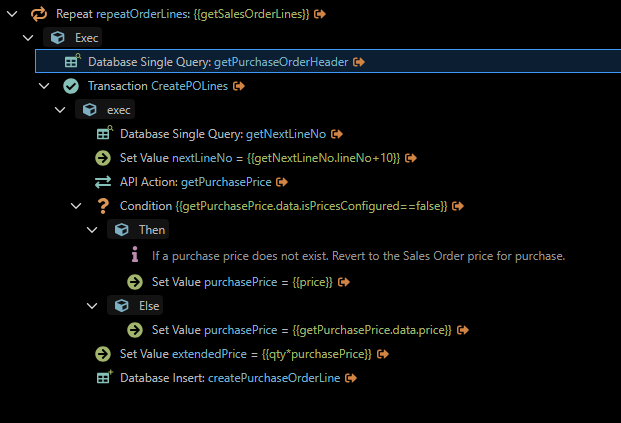Click the database icon beside getPurchaseOrderHeader
This screenshot has height=423, width=621.
tap(72, 62)
